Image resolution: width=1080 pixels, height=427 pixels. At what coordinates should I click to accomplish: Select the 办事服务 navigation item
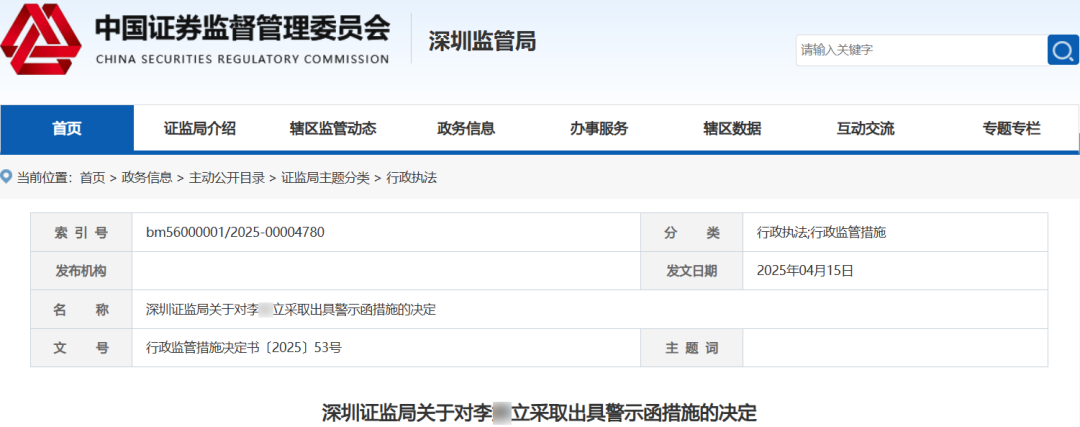click(x=599, y=129)
